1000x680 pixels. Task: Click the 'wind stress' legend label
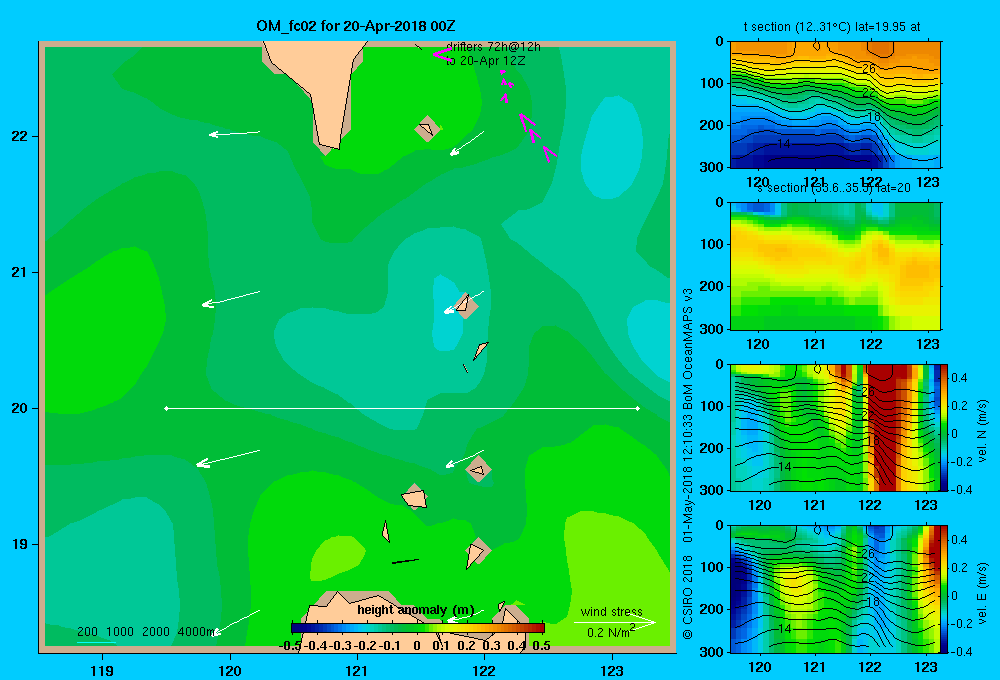[x=612, y=612]
